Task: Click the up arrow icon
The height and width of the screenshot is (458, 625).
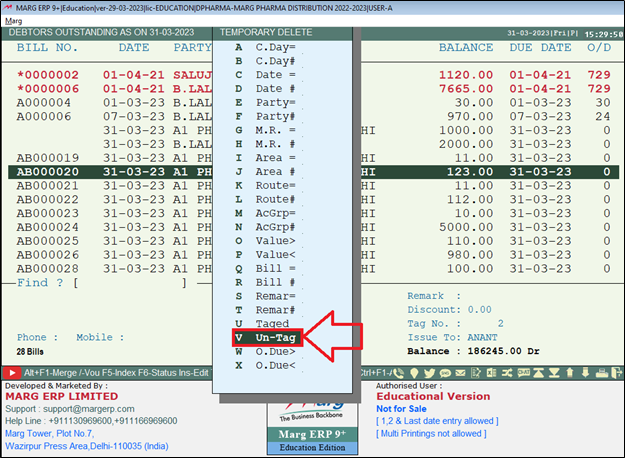Action: click(570, 373)
